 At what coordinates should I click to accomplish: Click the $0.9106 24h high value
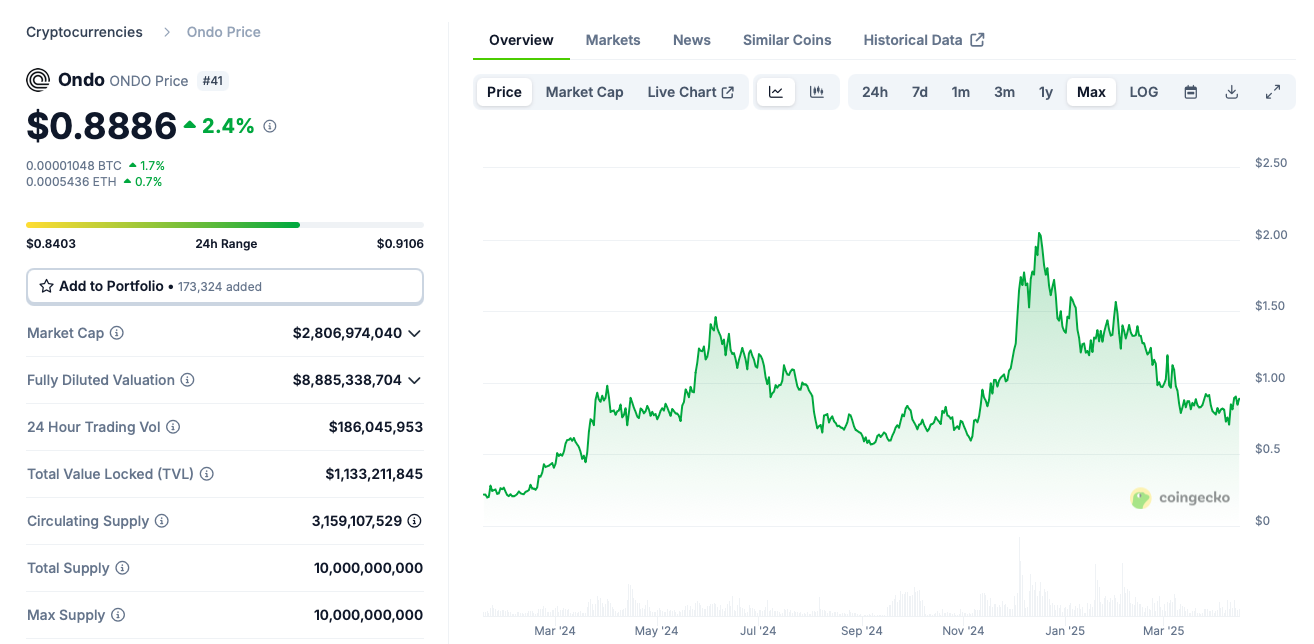400,243
